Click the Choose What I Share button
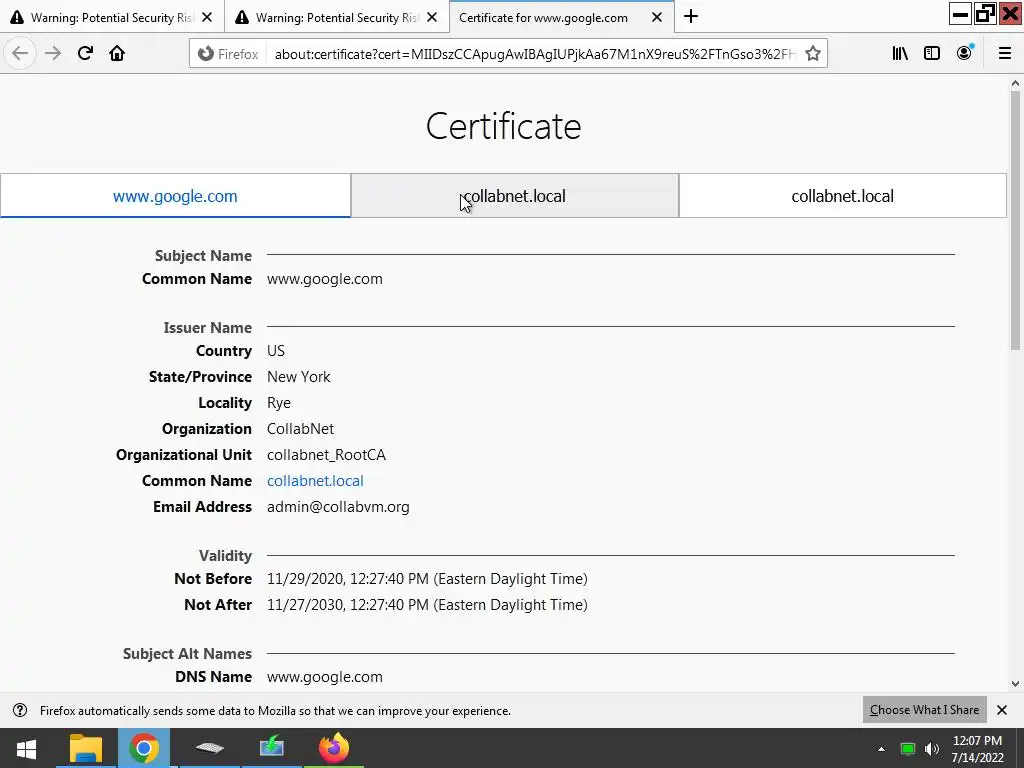Image resolution: width=1024 pixels, height=768 pixels. point(924,710)
